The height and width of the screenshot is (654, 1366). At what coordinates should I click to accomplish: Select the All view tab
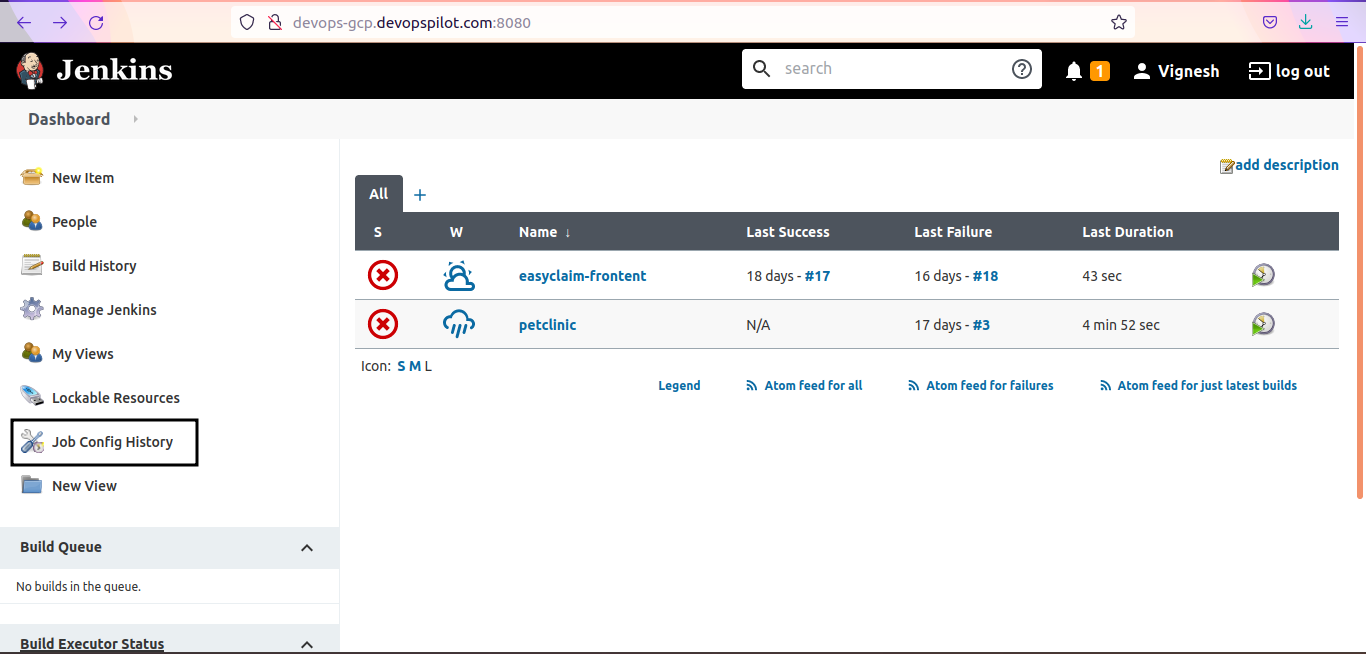(x=379, y=194)
